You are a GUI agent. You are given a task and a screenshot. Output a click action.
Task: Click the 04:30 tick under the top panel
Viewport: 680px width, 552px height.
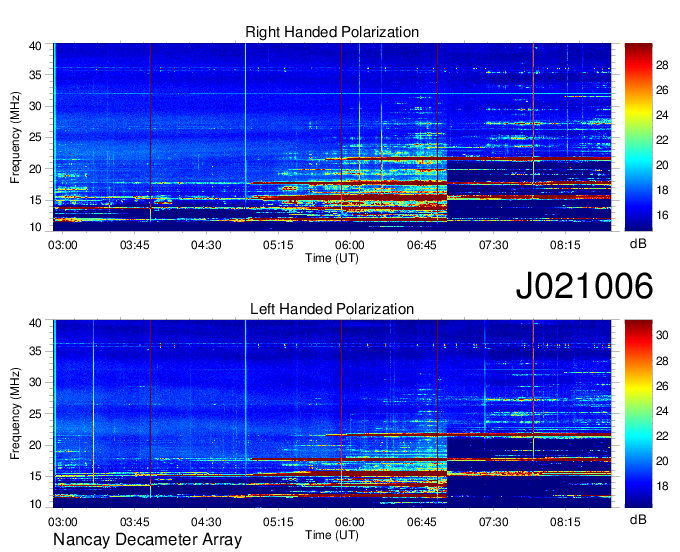click(x=206, y=245)
